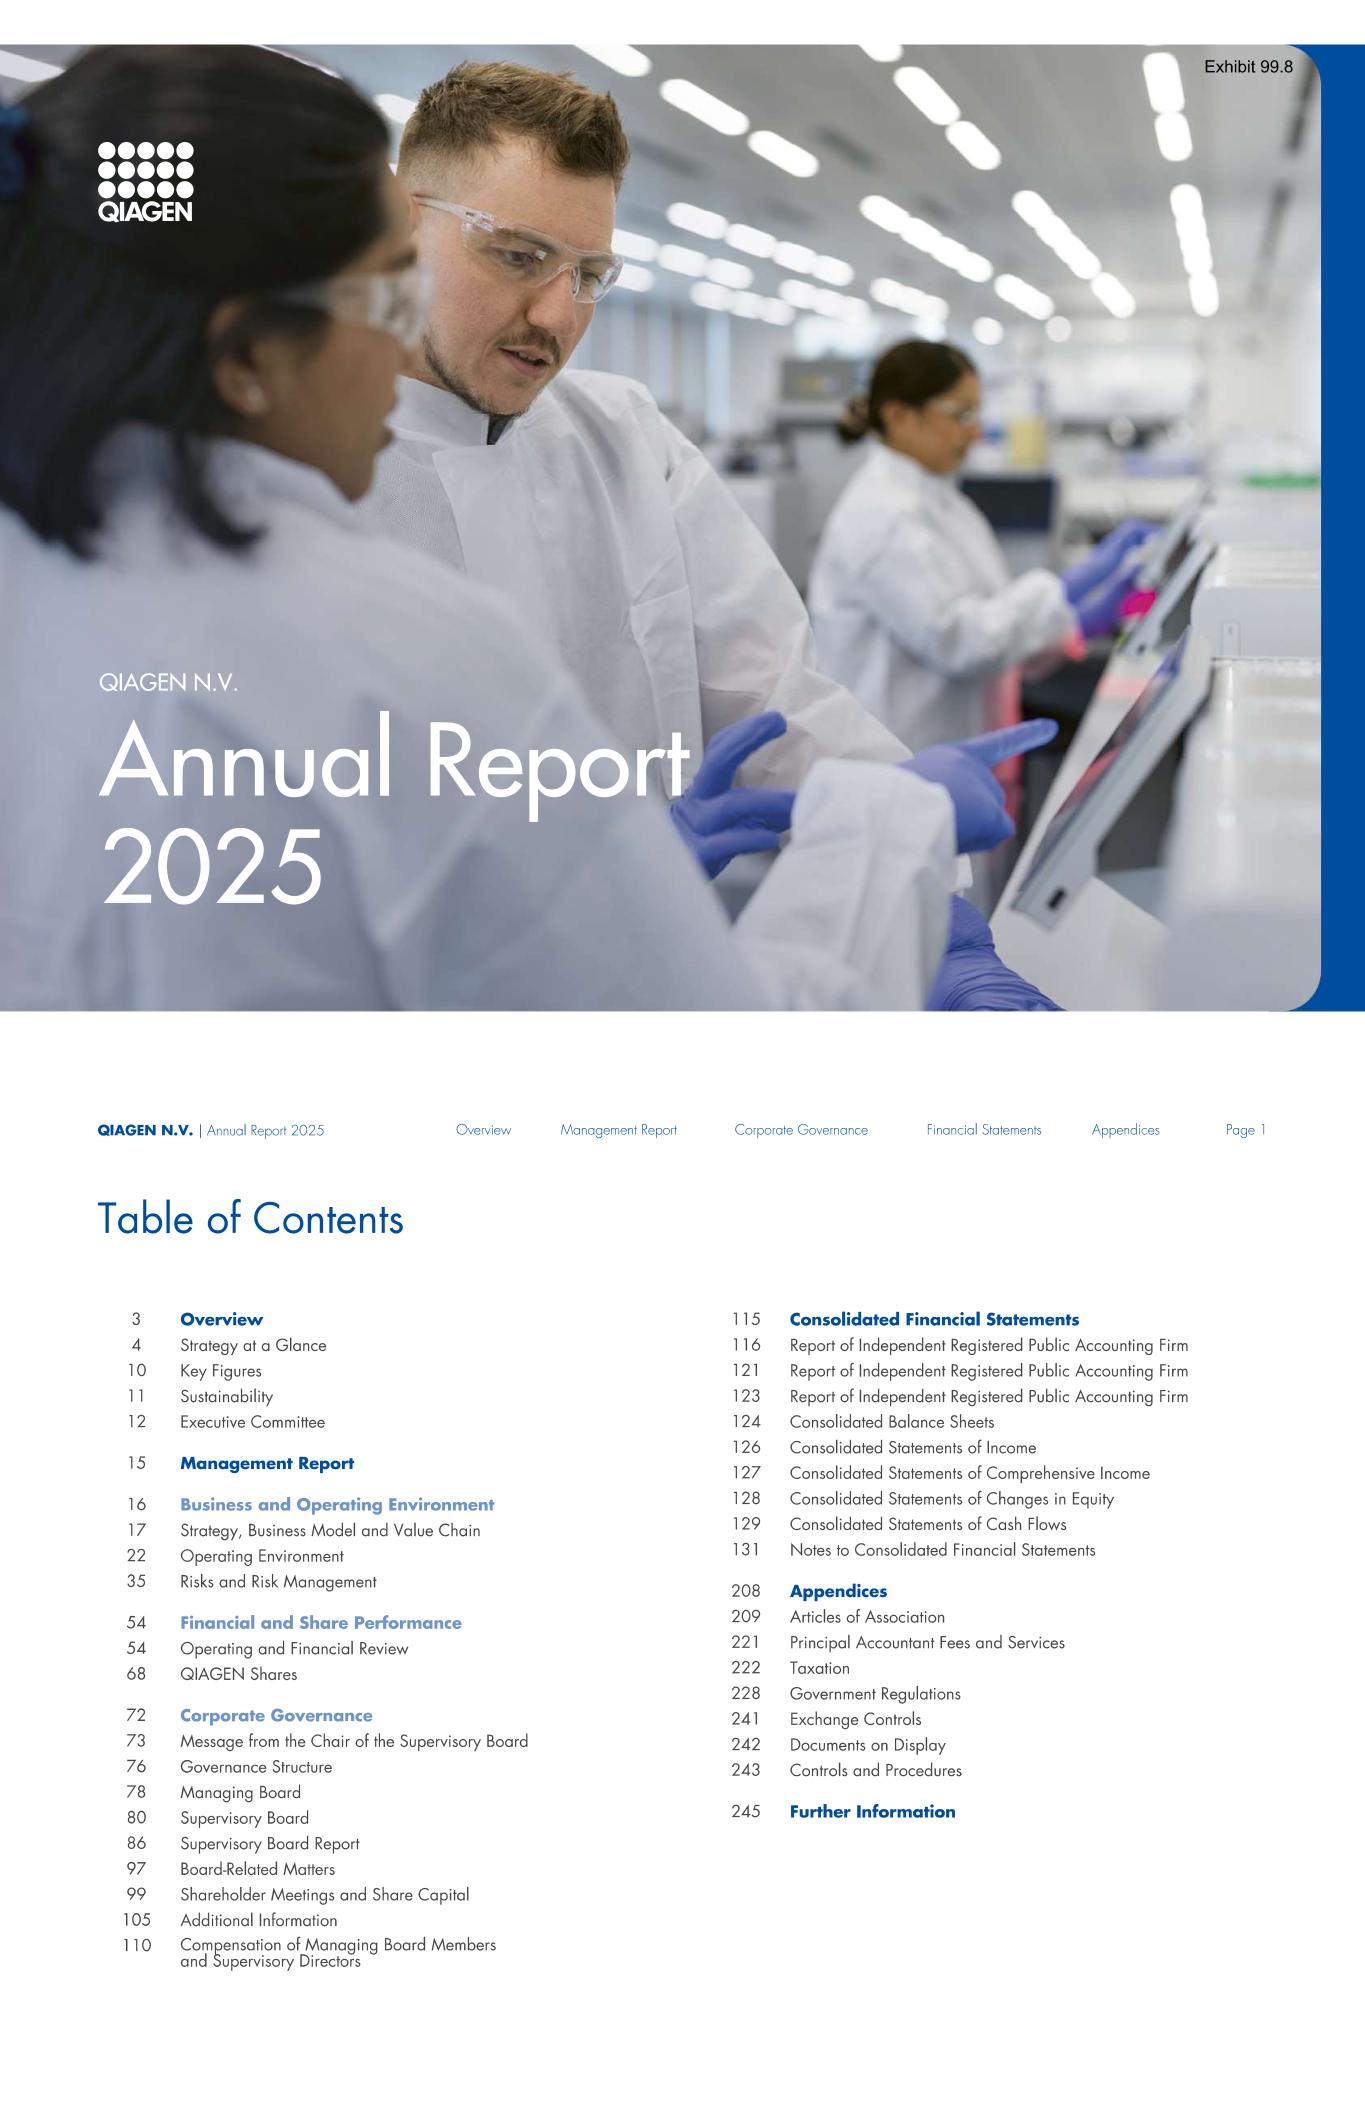The image size is (1365, 2110).
Task: Click the cover photo of lab scientists
Action: click(x=660, y=528)
